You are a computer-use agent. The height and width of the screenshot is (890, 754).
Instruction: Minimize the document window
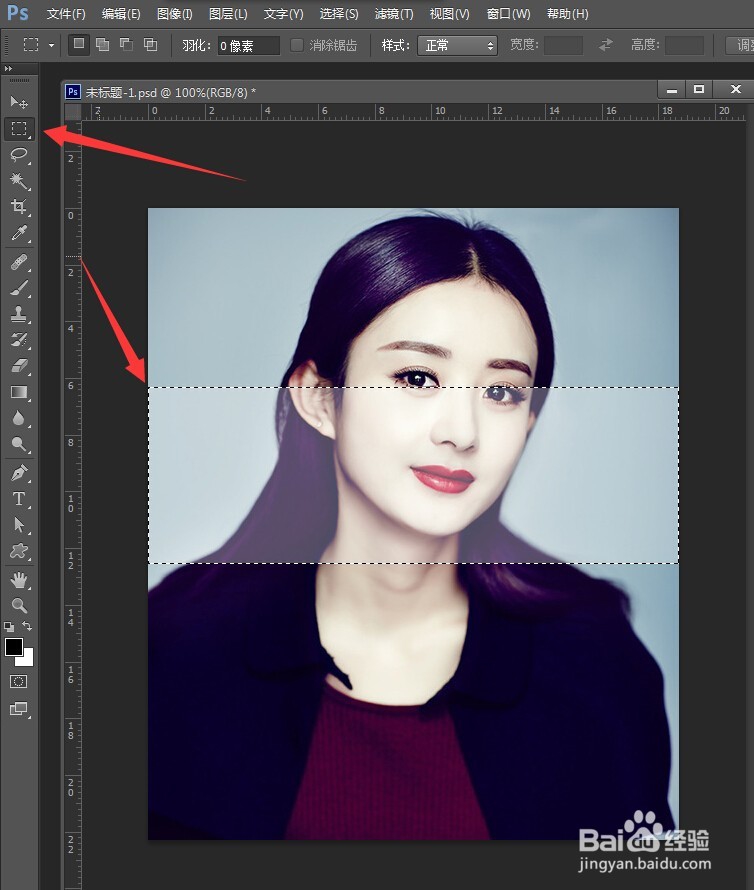672,90
